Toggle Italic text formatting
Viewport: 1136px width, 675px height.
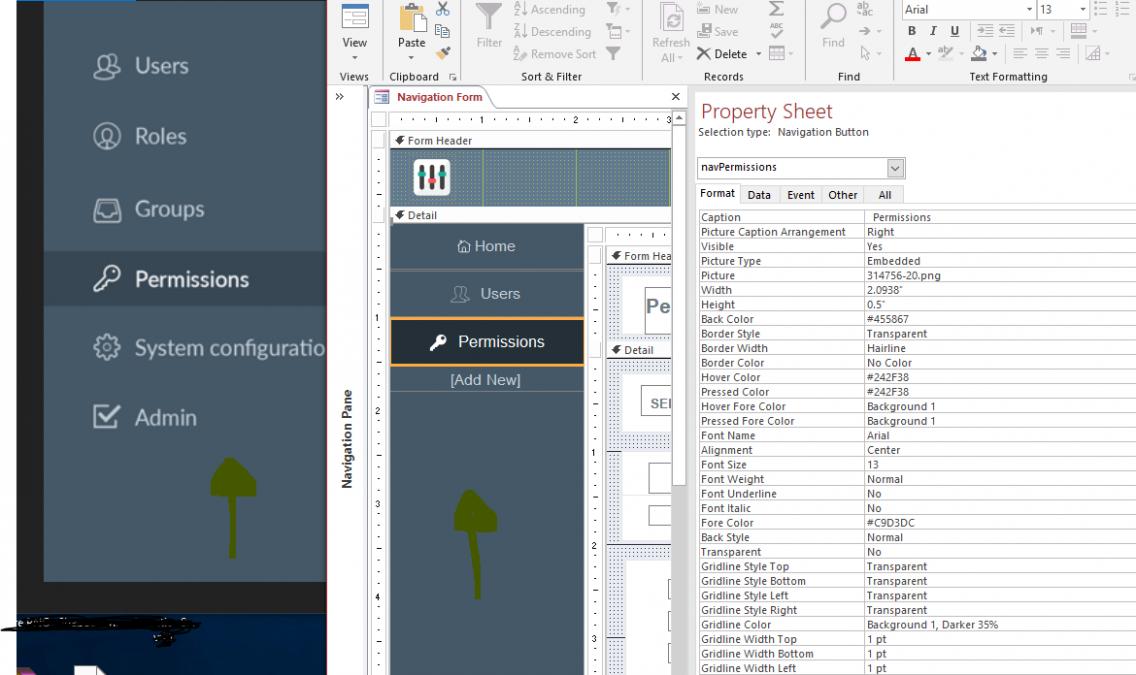pyautogui.click(x=933, y=31)
